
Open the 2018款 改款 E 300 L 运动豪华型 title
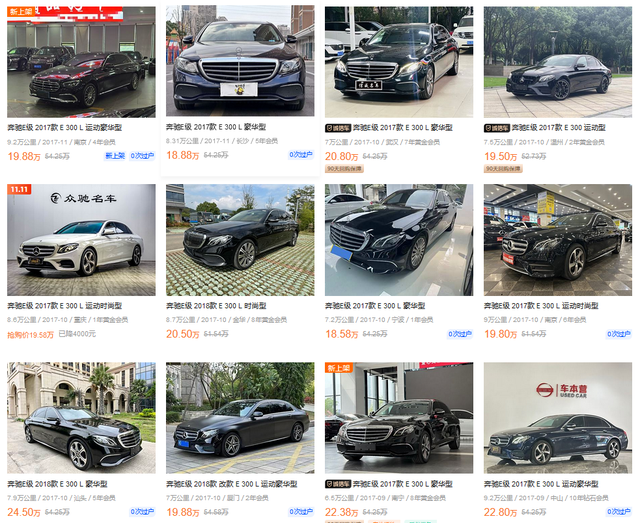tap(231, 484)
